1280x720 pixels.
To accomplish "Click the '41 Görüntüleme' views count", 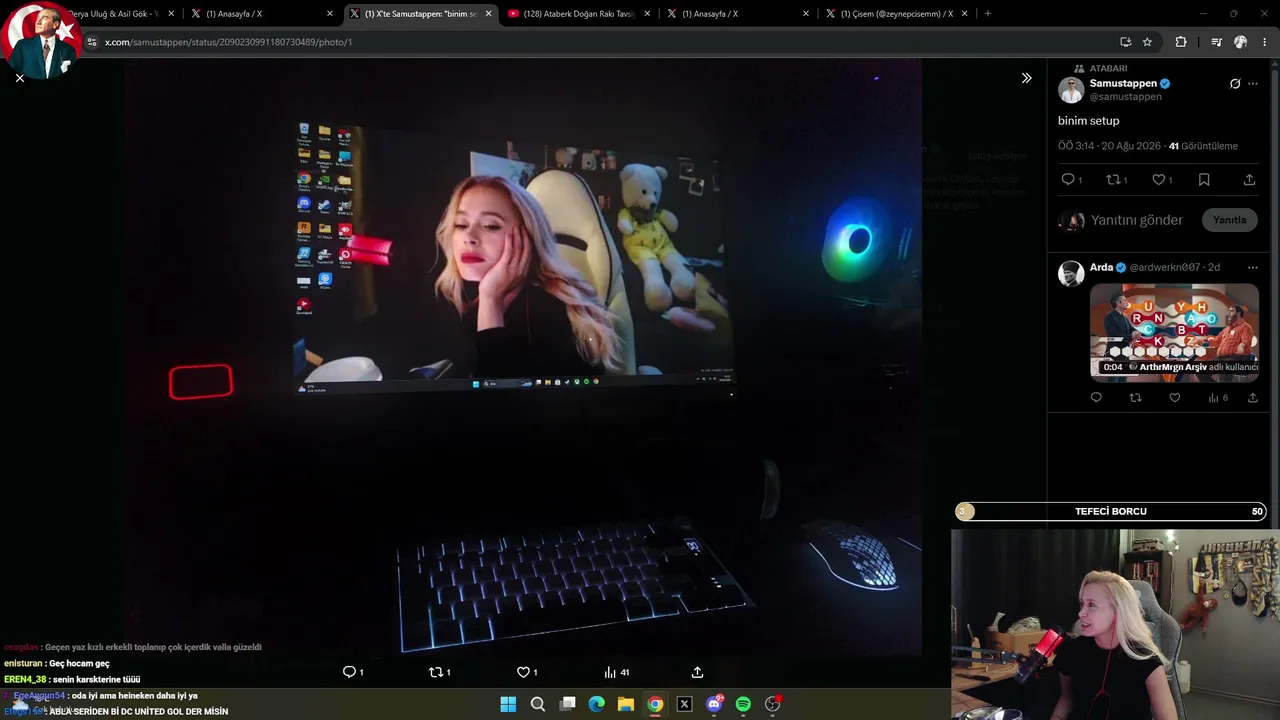I will 1203,146.
